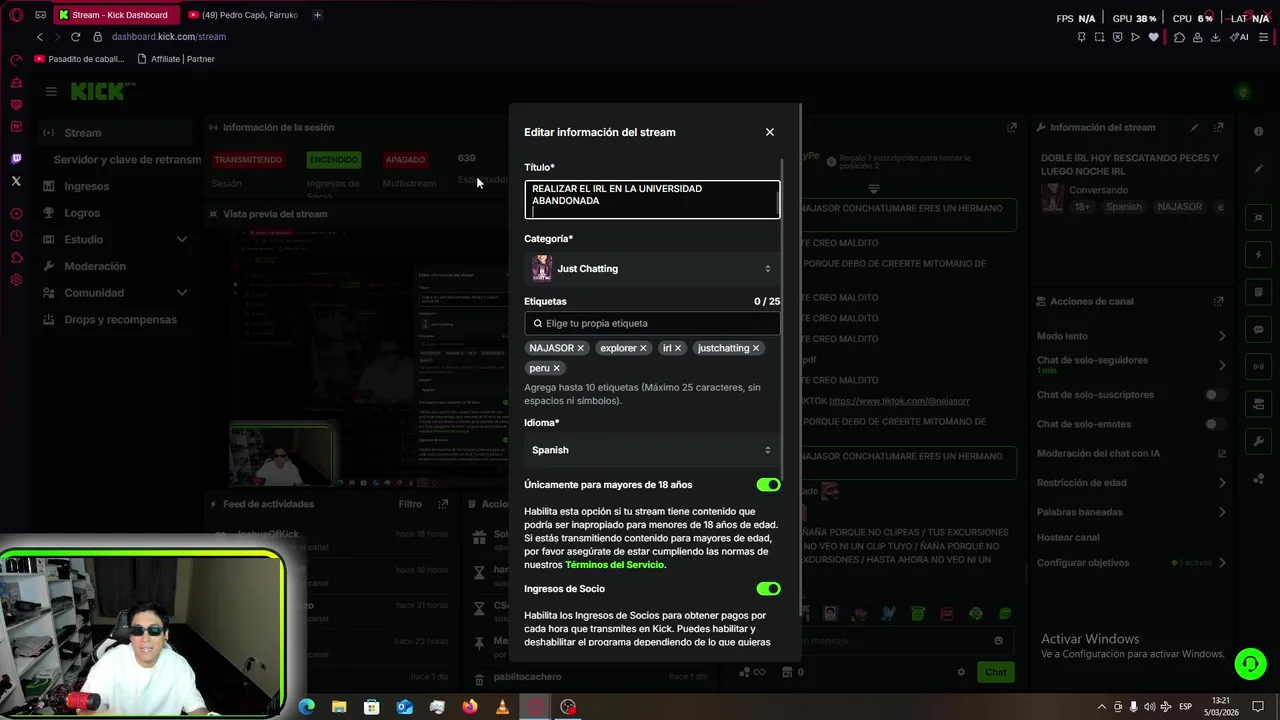The width and height of the screenshot is (1280, 720).
Task: Open Twitch in the Opera sidebar
Action: [x=16, y=159]
